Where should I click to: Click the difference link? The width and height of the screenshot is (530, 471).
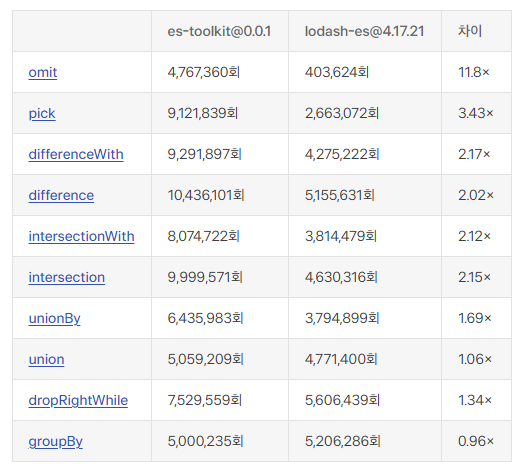[x=61, y=195]
